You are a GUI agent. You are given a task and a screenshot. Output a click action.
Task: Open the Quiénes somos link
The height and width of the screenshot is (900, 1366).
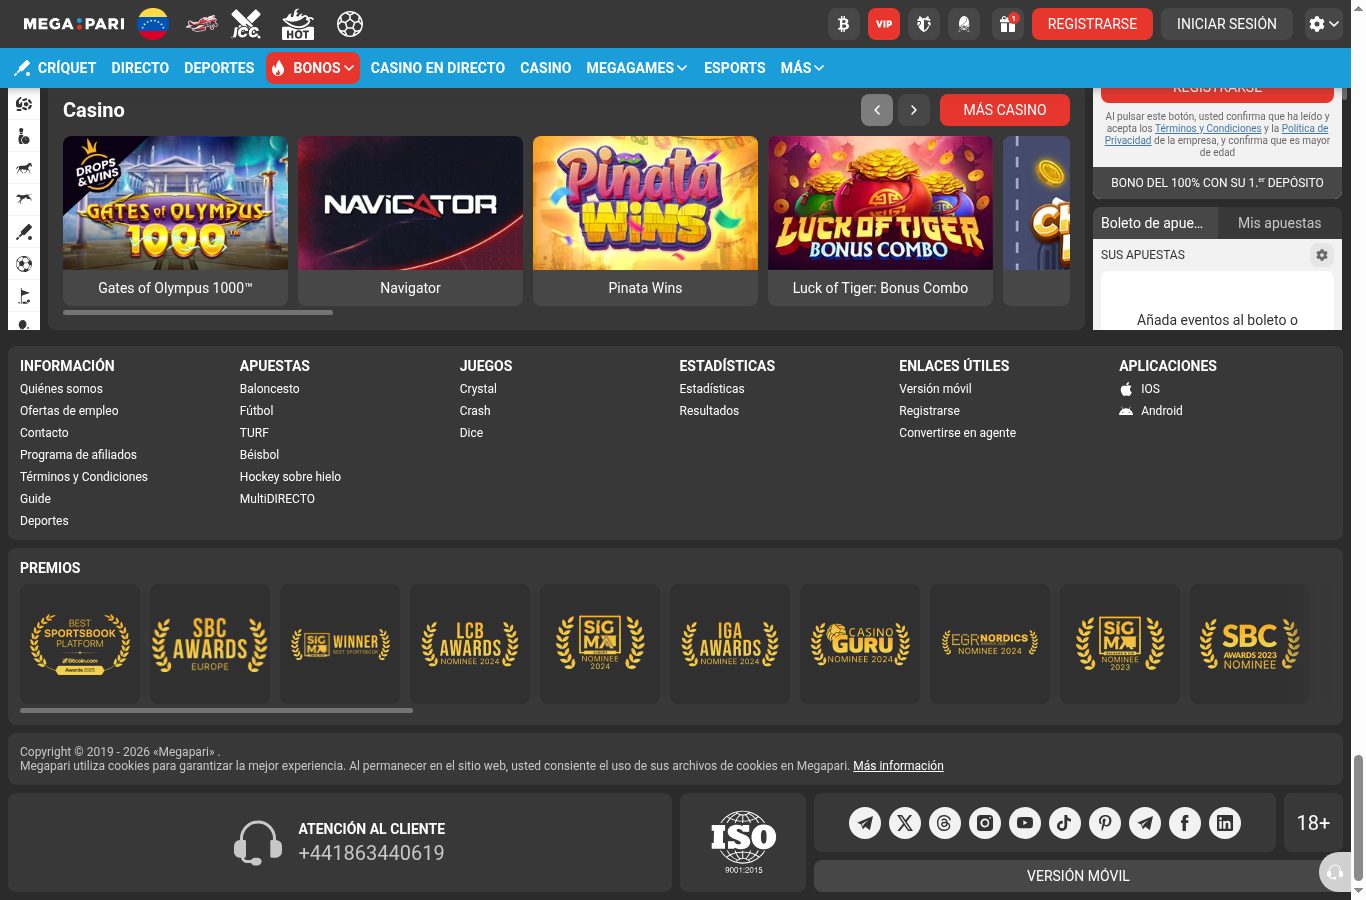[61, 389]
